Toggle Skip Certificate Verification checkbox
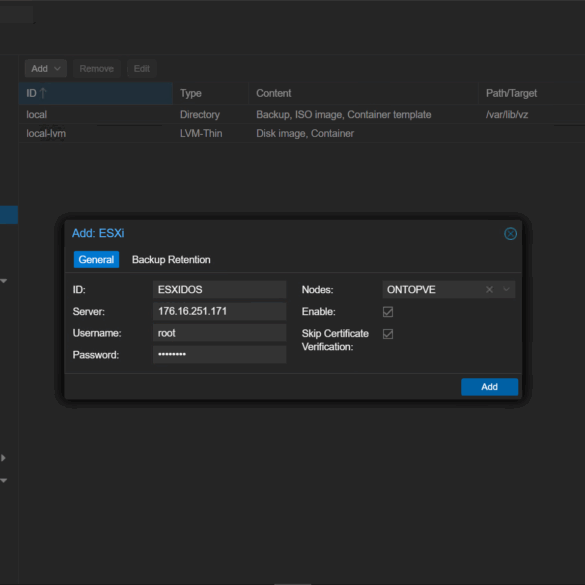The image size is (585, 585). click(x=388, y=334)
